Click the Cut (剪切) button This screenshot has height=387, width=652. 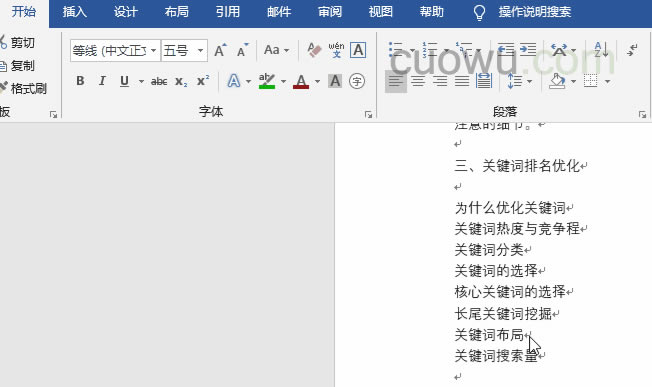point(17,42)
